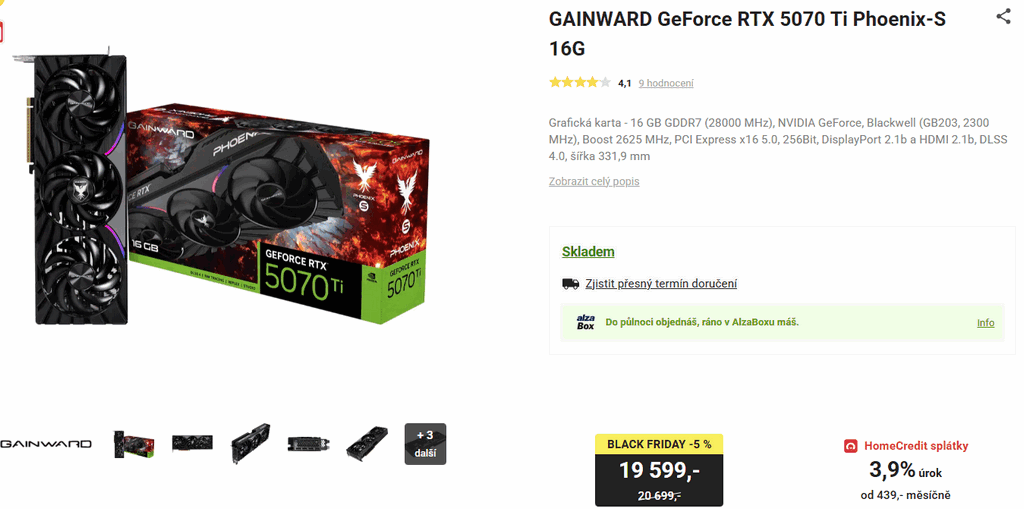Viewport: 1024px width, 509px height.
Task: Click the star rating icons
Action: (x=580, y=82)
